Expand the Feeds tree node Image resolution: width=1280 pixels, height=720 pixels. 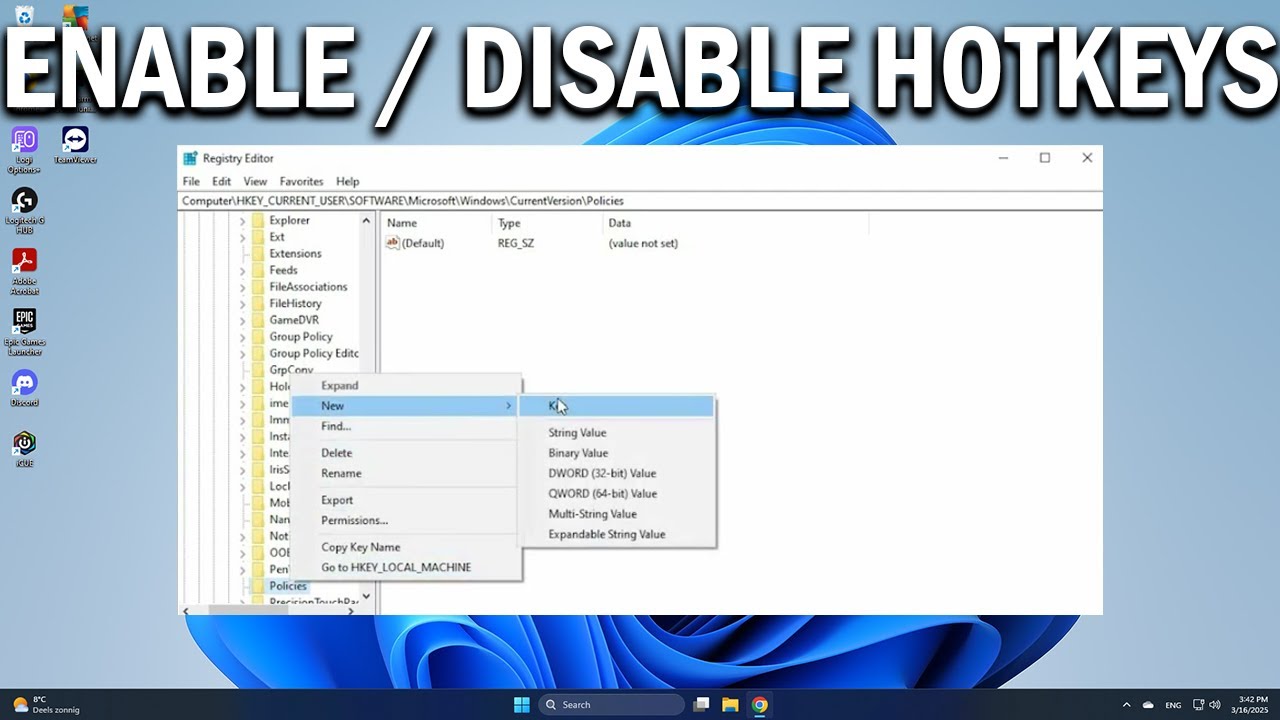tap(242, 270)
